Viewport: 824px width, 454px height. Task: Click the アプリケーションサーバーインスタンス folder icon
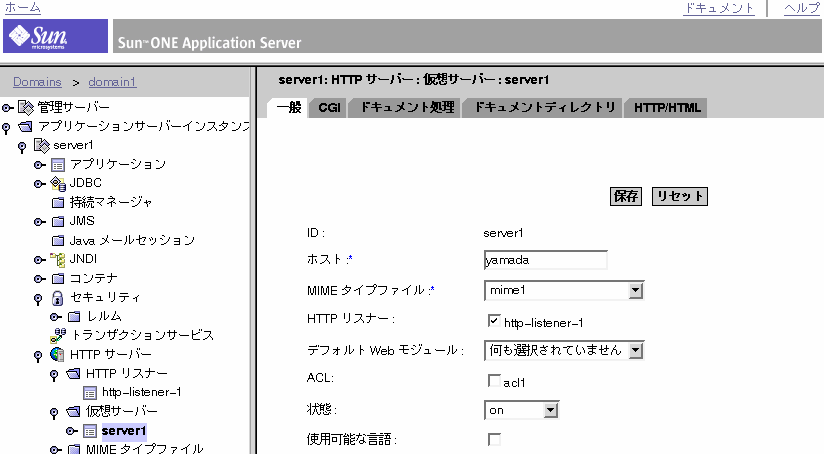click(26, 127)
